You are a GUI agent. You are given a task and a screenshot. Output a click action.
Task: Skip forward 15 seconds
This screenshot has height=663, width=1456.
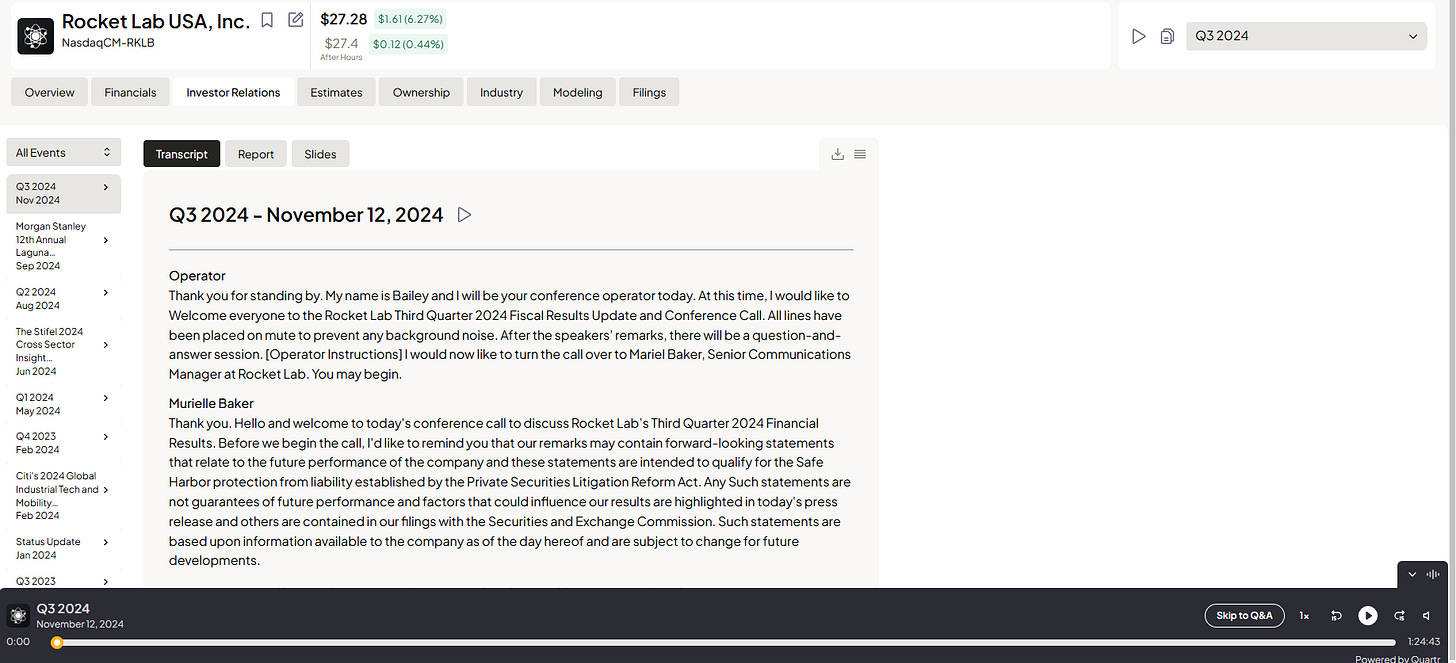point(1399,616)
